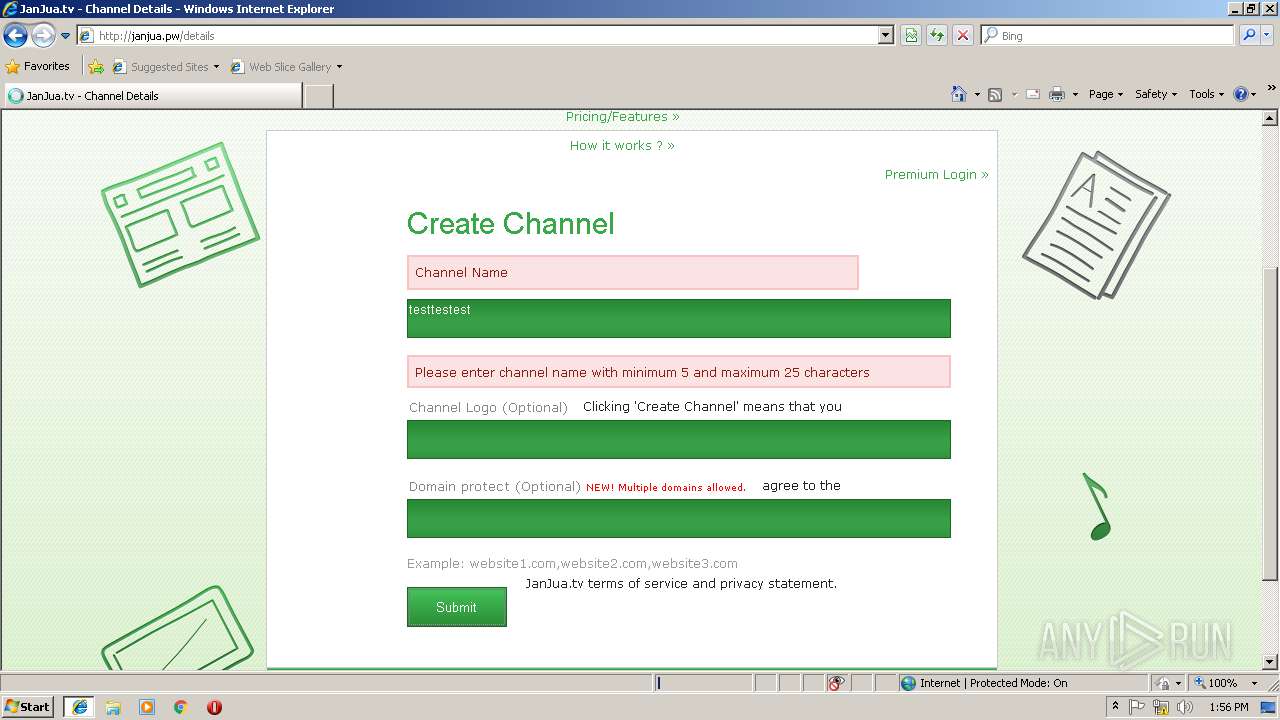Expand the Web Slice Gallery dropdown arrow

[339, 67]
